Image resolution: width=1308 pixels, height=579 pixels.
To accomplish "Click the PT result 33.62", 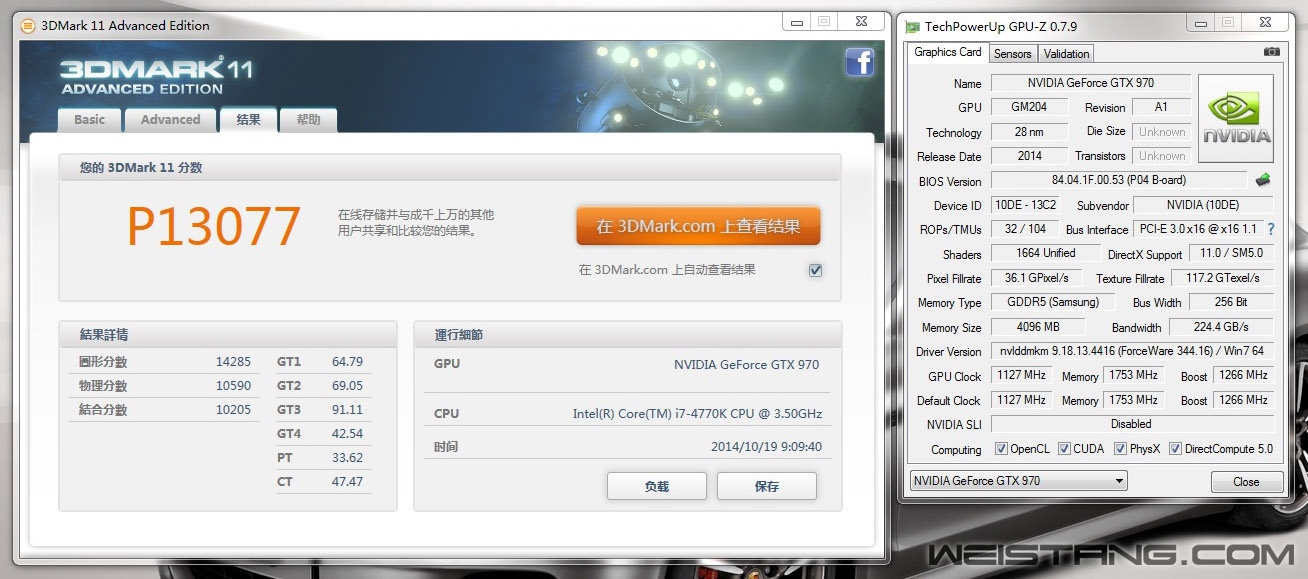I will click(x=347, y=458).
